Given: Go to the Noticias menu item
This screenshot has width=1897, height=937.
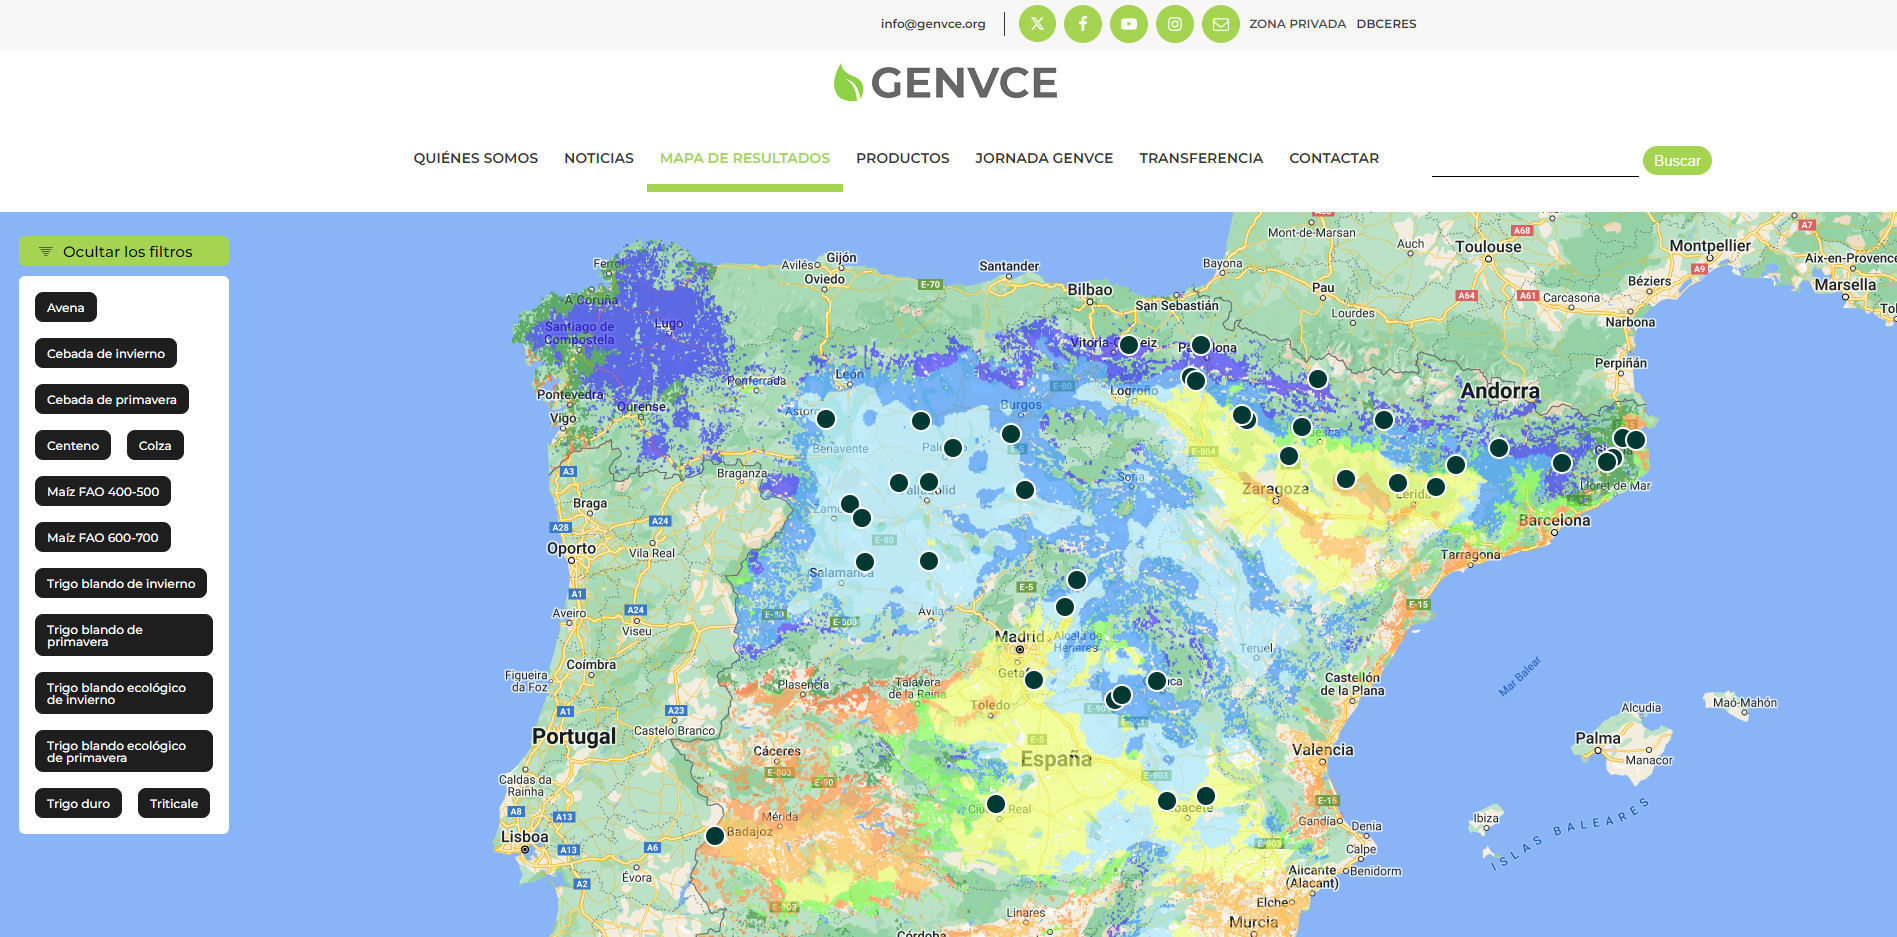Looking at the screenshot, I should 599,158.
